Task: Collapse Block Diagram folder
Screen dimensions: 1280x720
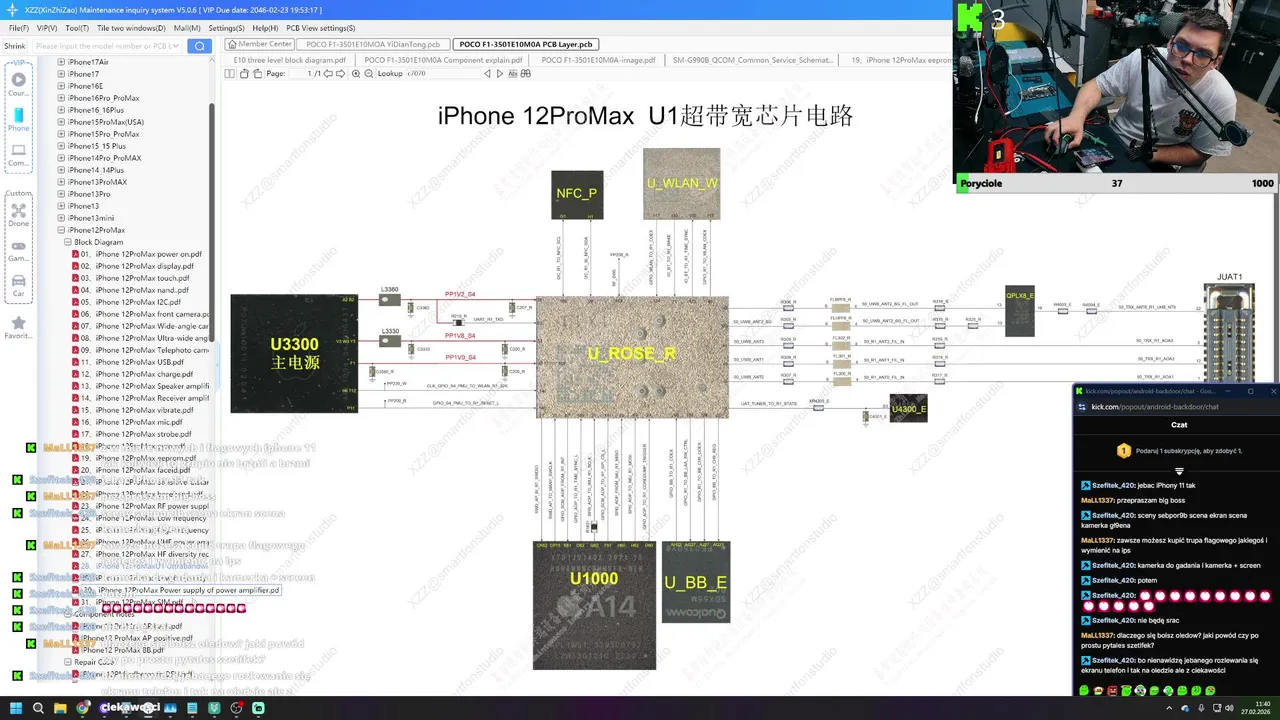Action: (x=68, y=242)
